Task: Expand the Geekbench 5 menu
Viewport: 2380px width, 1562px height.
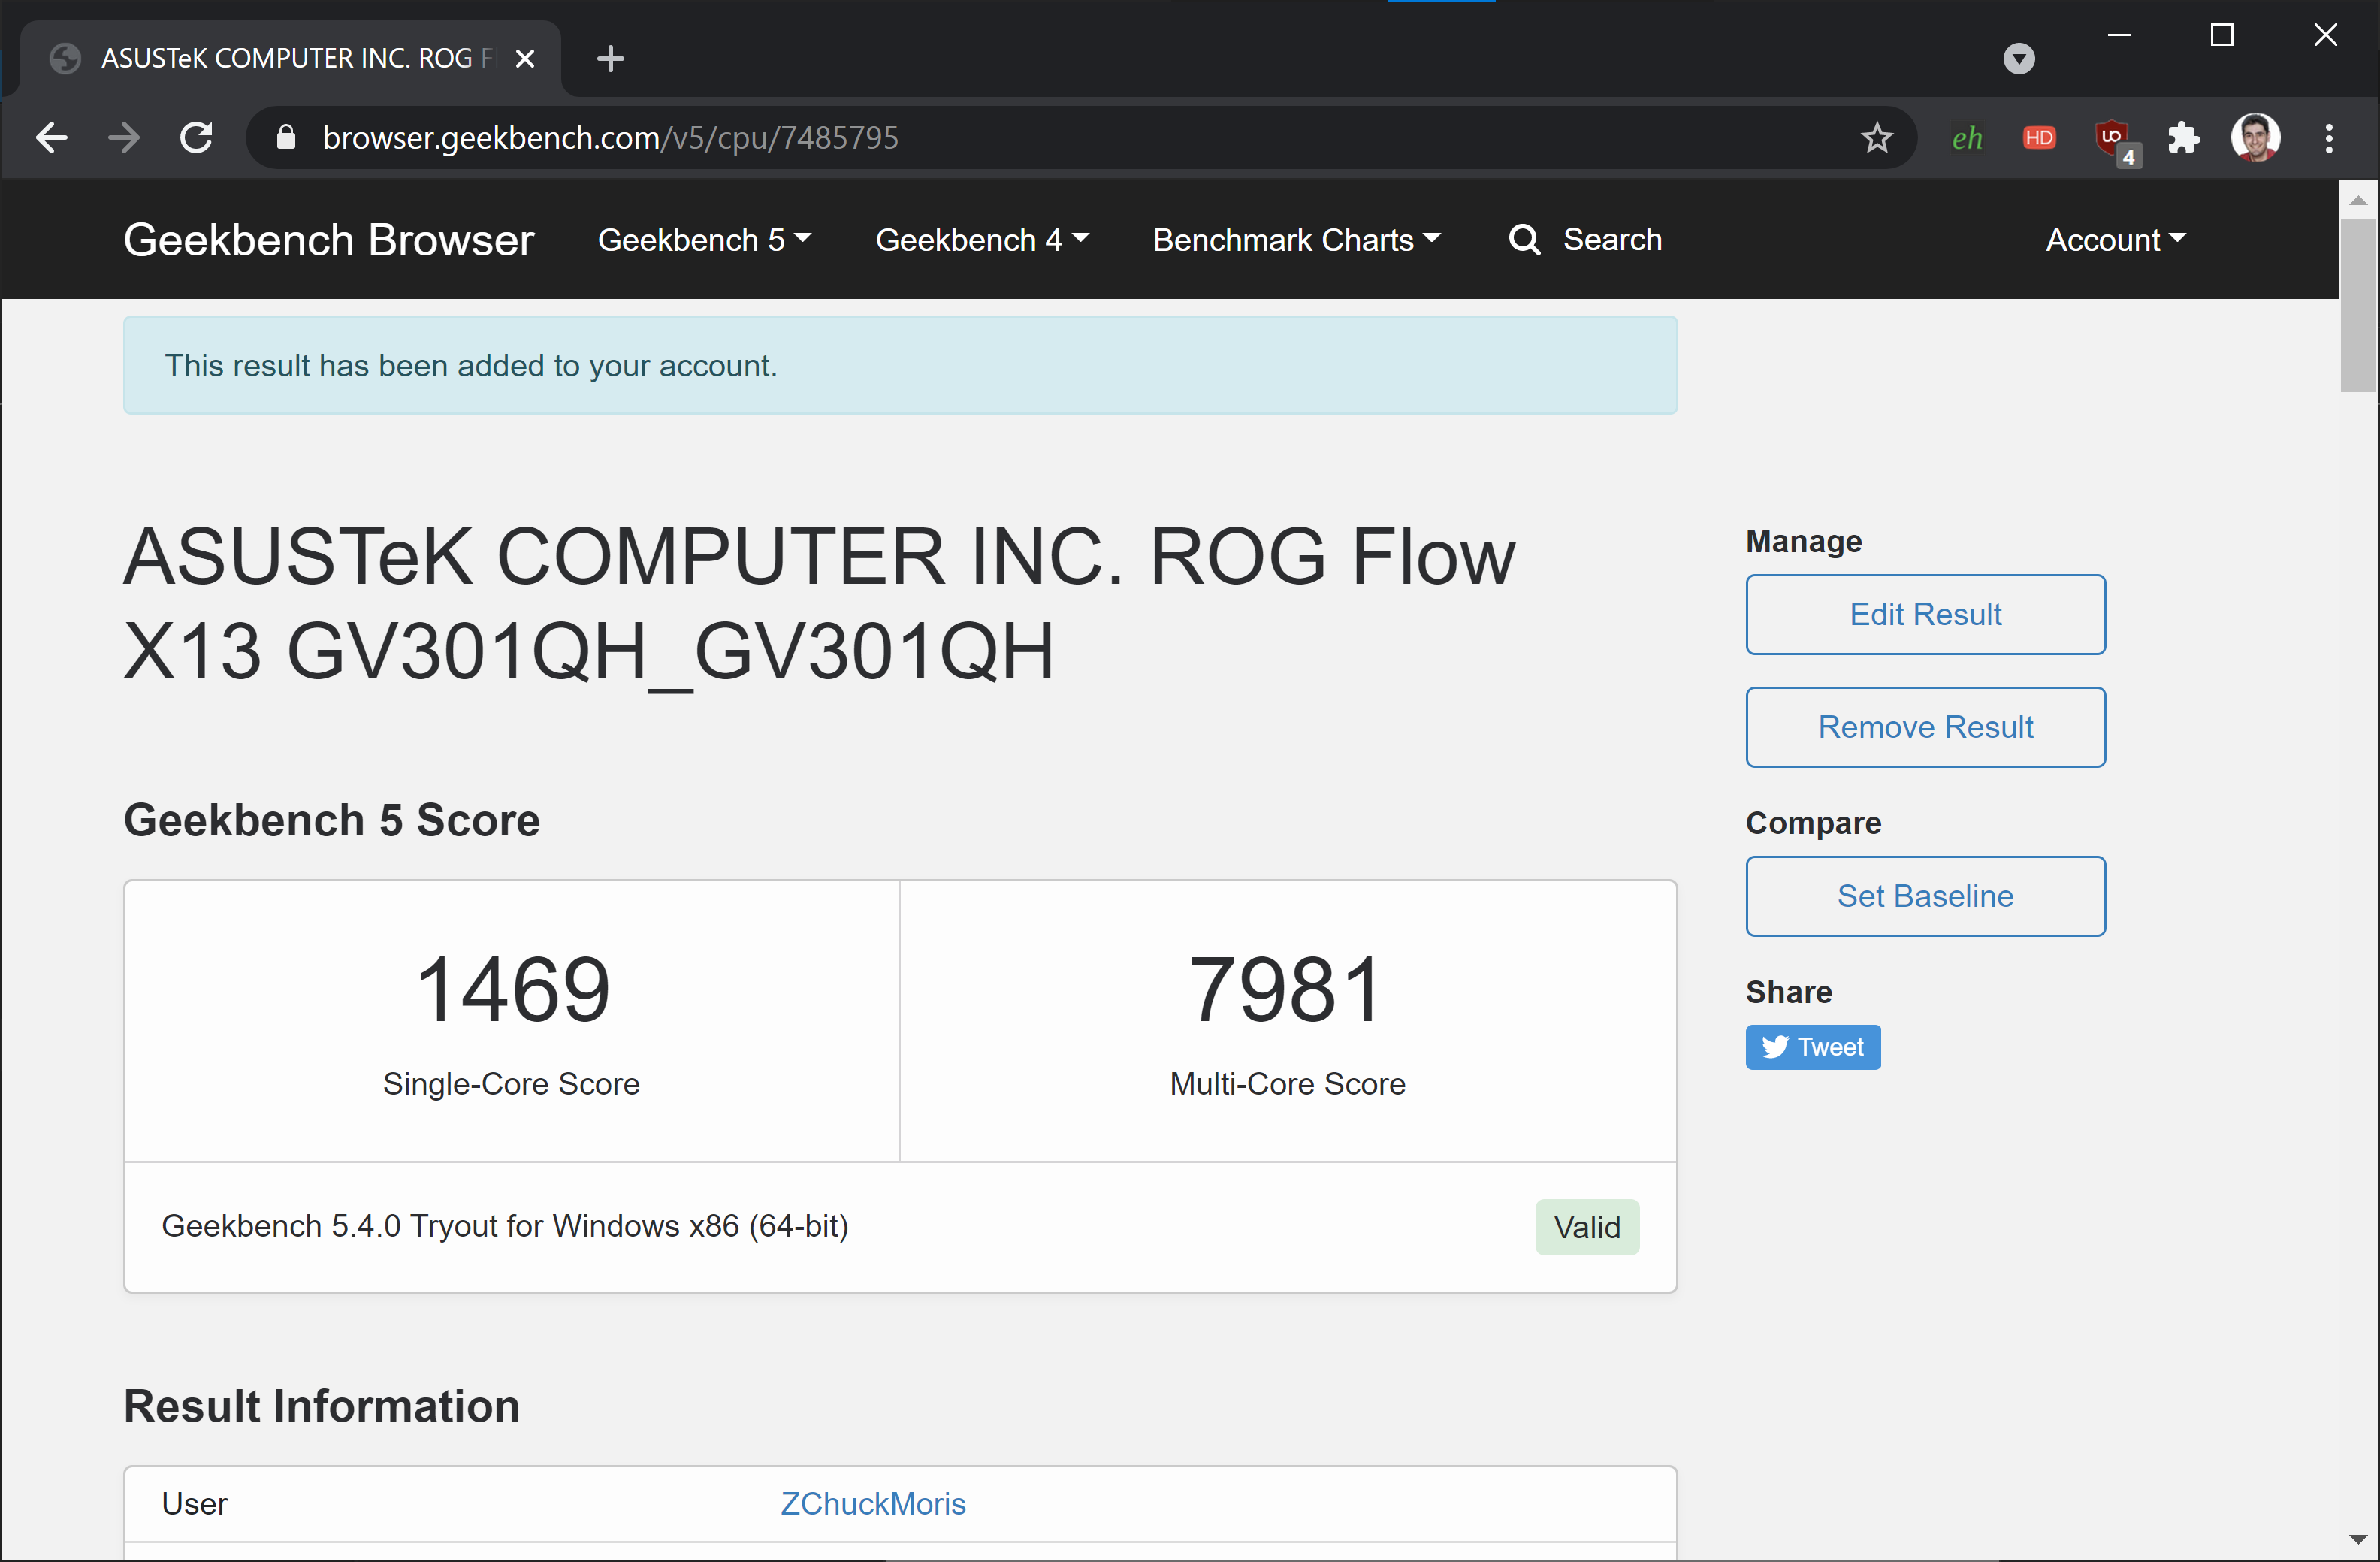Action: (705, 240)
